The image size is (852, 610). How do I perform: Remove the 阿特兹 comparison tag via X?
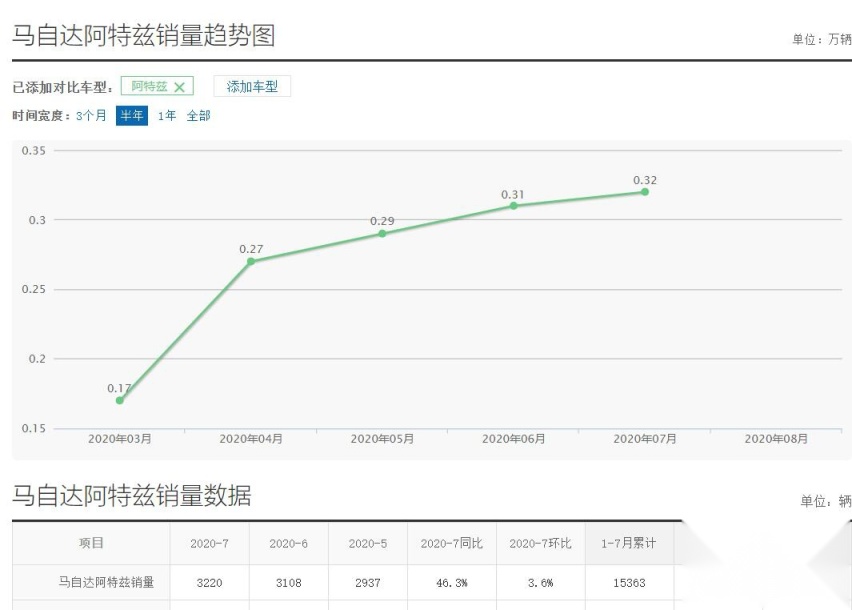pos(179,87)
